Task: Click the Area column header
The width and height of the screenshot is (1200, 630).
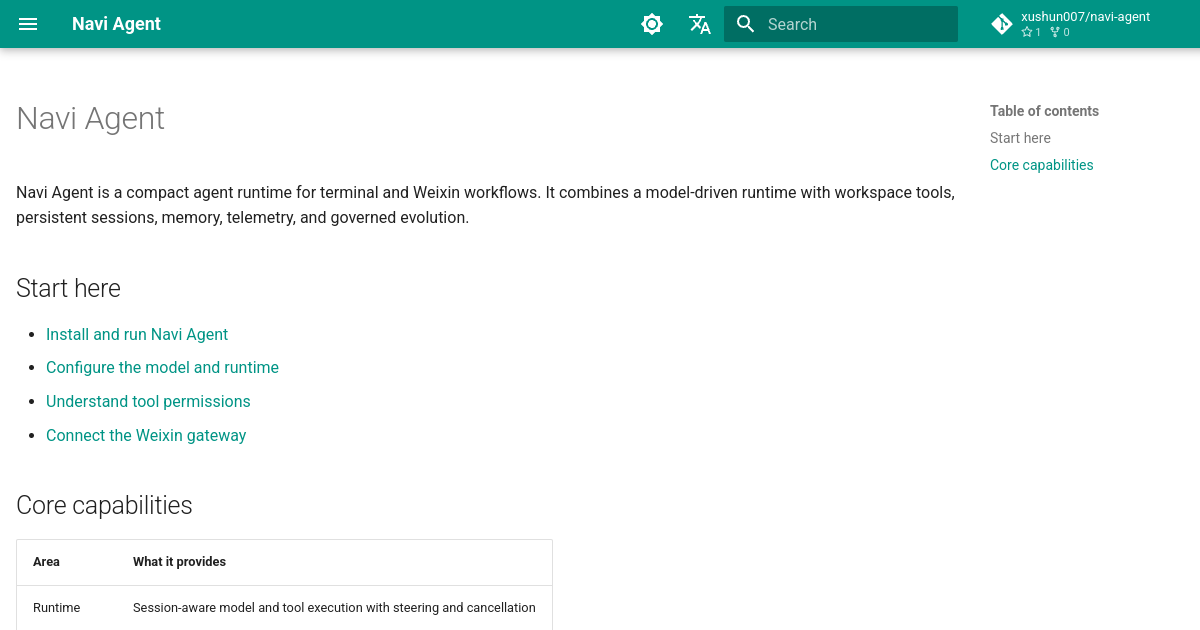Action: pyautogui.click(x=46, y=562)
